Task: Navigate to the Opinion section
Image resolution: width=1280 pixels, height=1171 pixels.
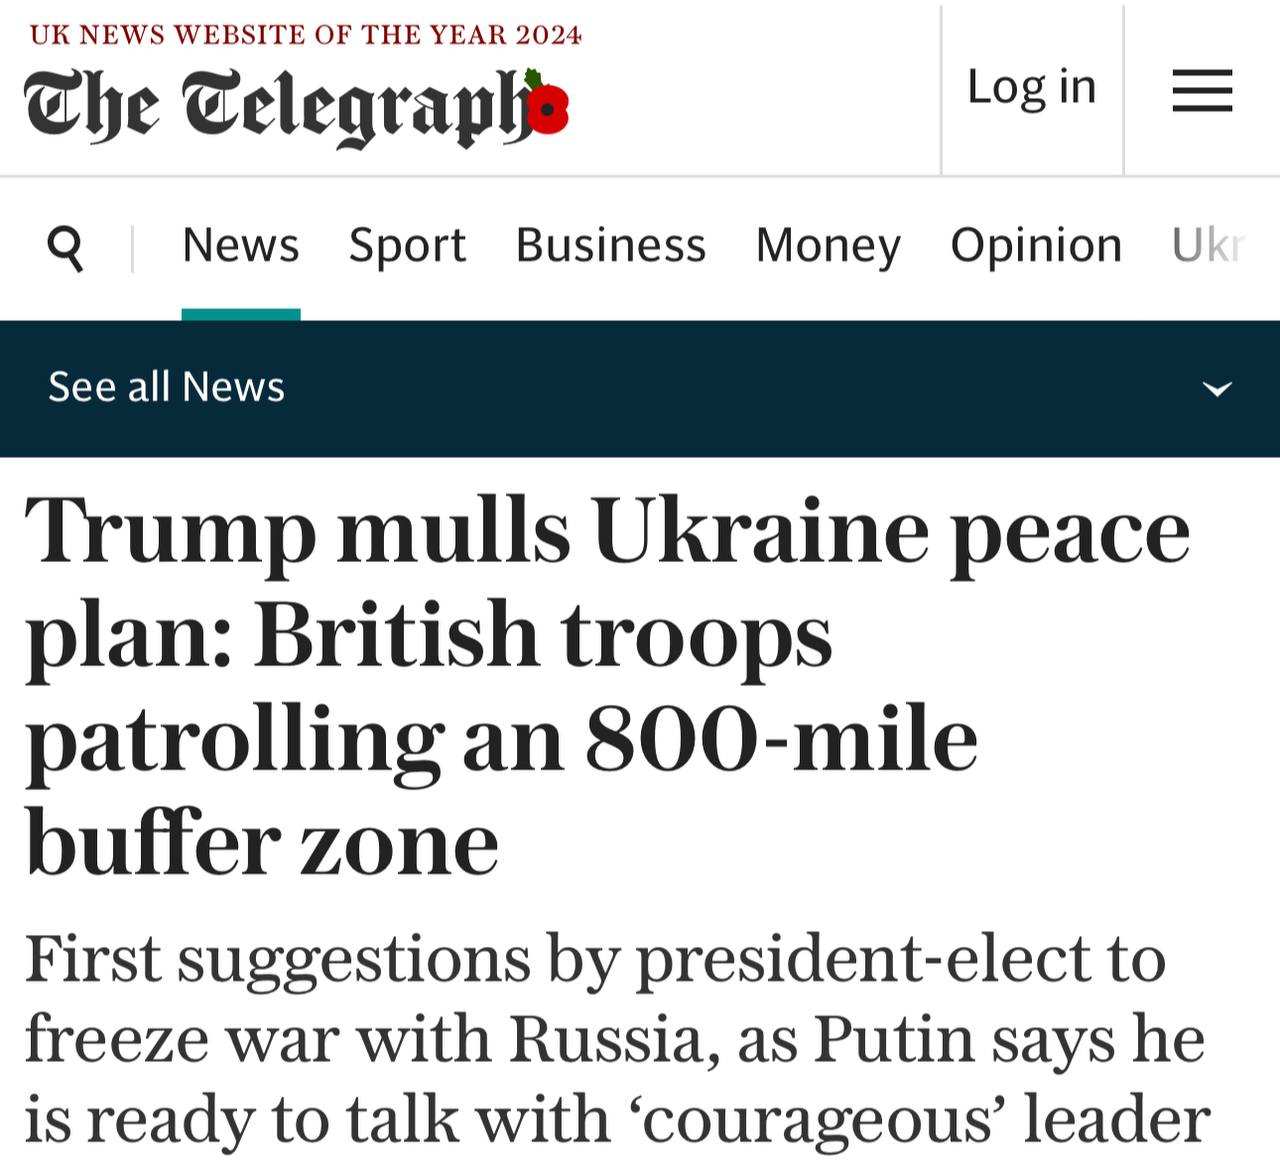Action: (x=1036, y=246)
